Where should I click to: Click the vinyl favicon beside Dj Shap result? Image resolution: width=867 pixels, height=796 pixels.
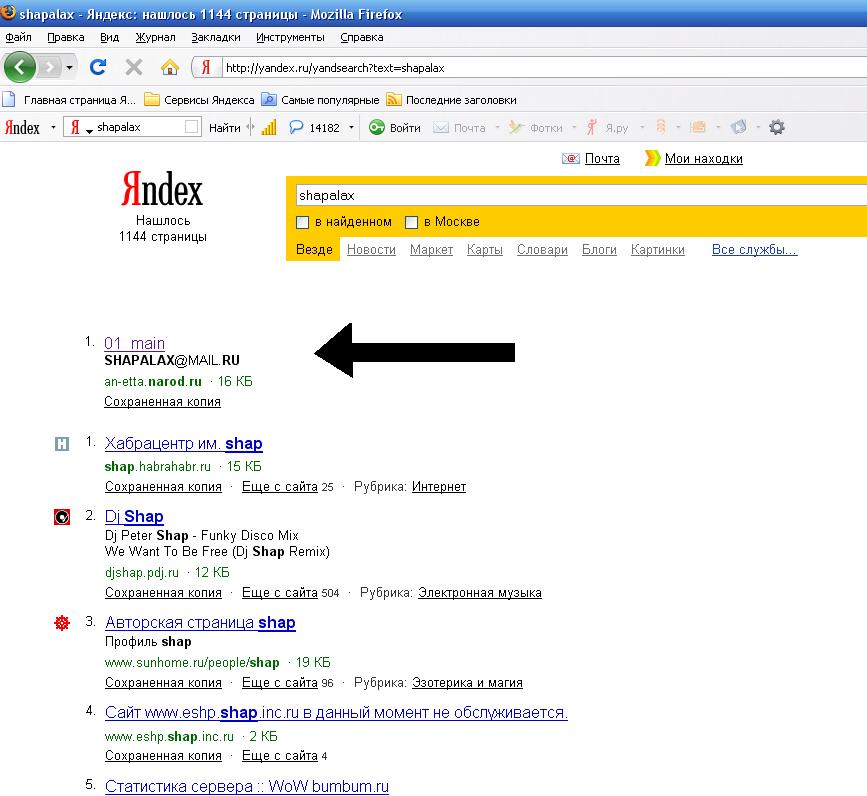pyautogui.click(x=62, y=517)
